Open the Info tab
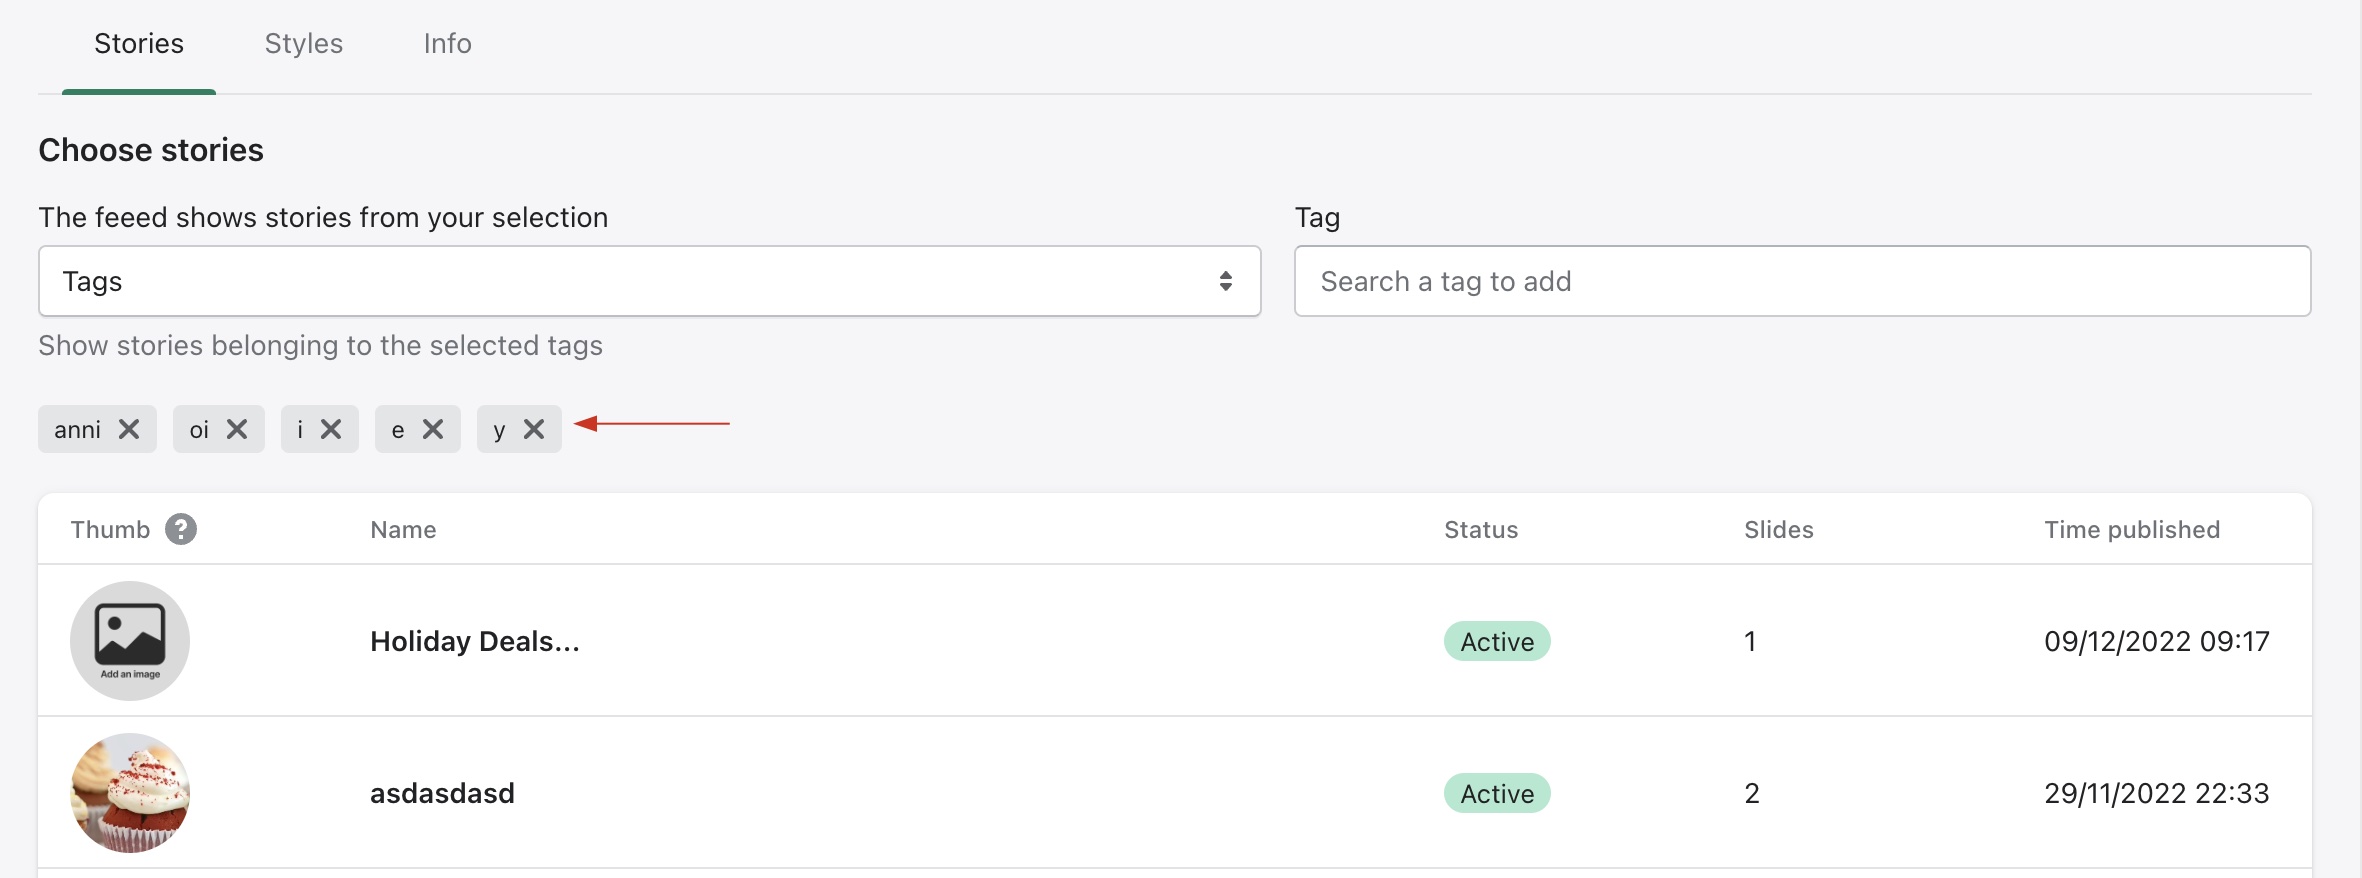 coord(447,44)
